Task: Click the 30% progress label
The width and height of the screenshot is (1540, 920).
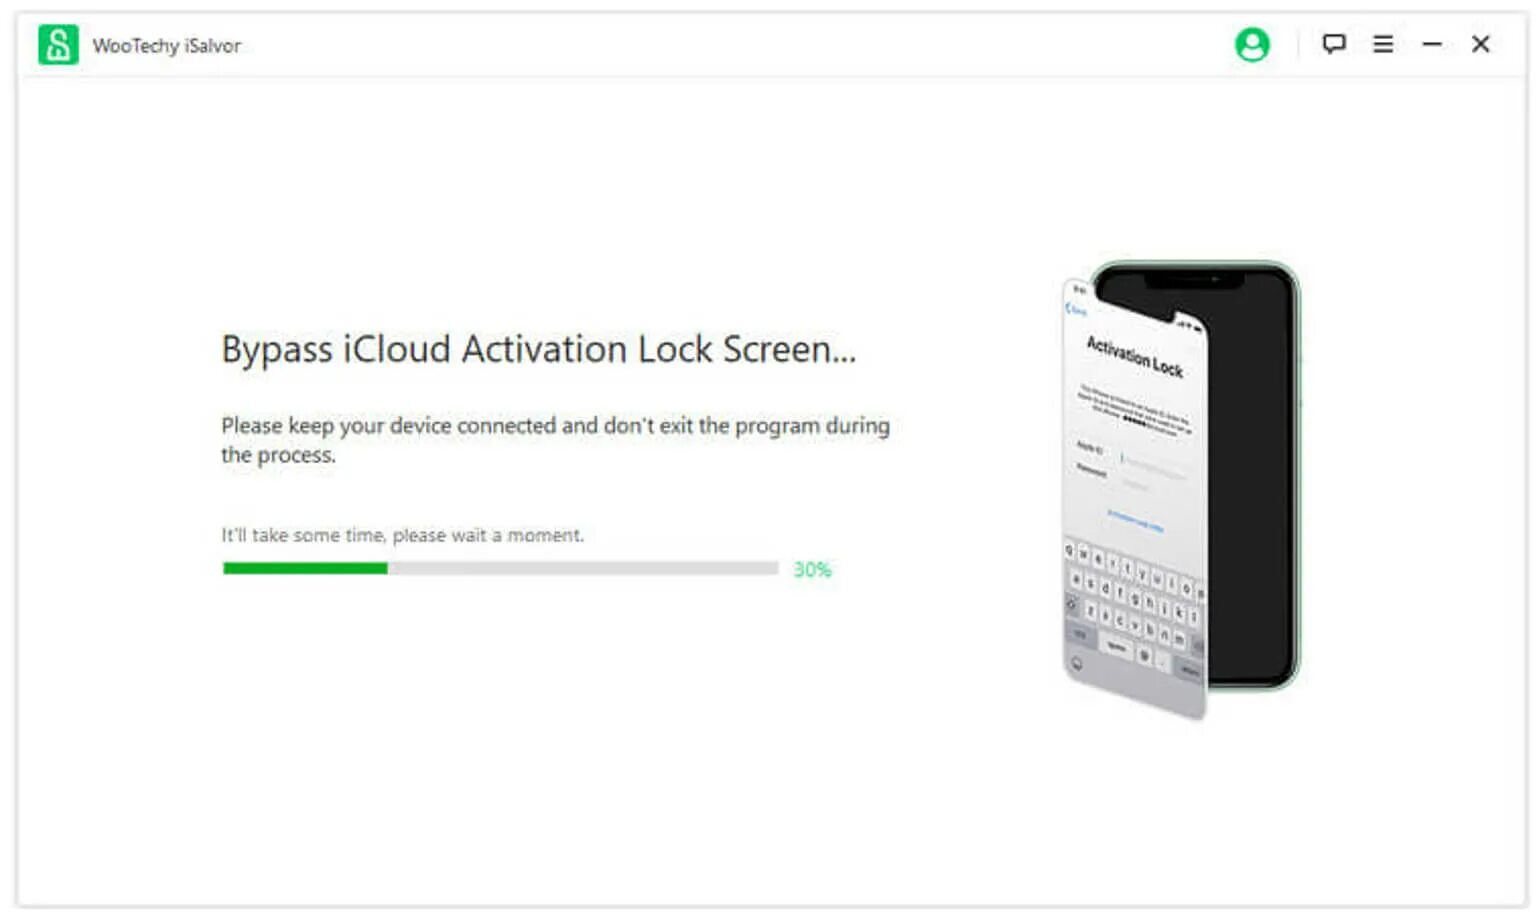Action: pos(812,569)
